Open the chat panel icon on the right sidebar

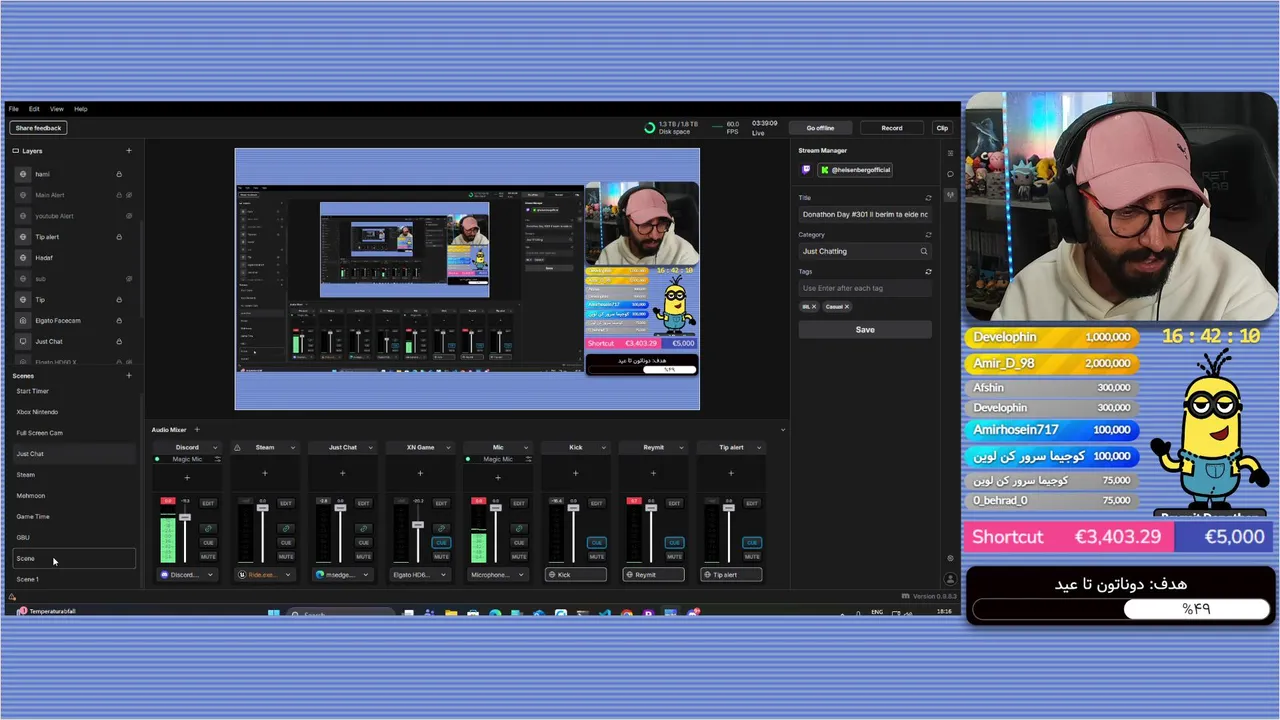950,174
